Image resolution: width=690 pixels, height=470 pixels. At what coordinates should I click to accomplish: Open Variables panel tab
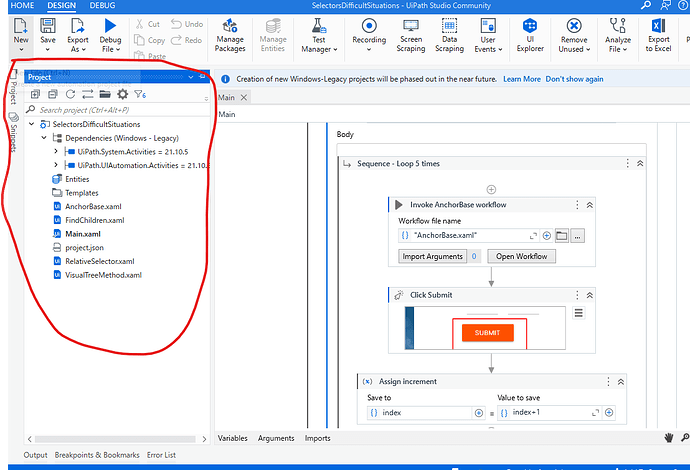point(233,438)
